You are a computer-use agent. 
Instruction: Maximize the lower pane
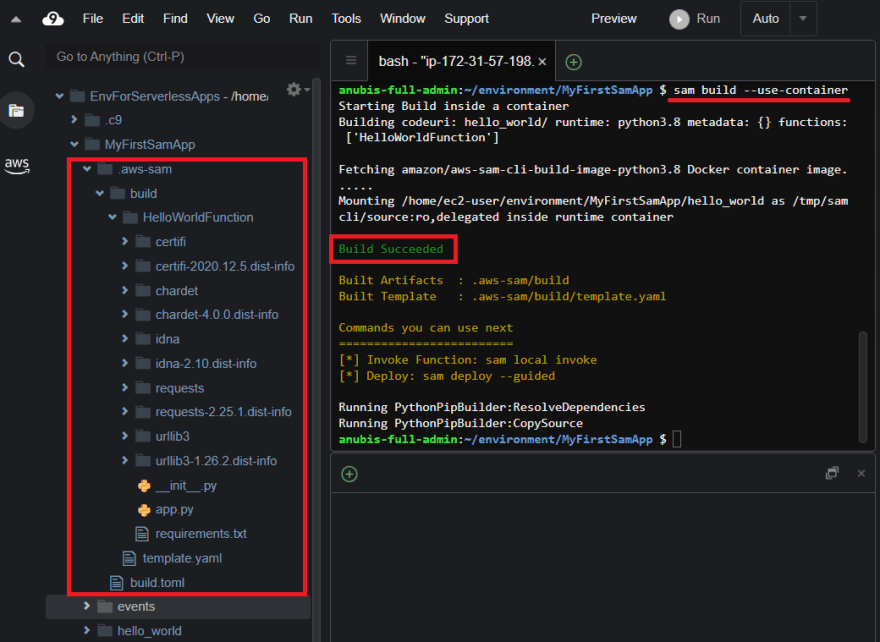pos(832,473)
